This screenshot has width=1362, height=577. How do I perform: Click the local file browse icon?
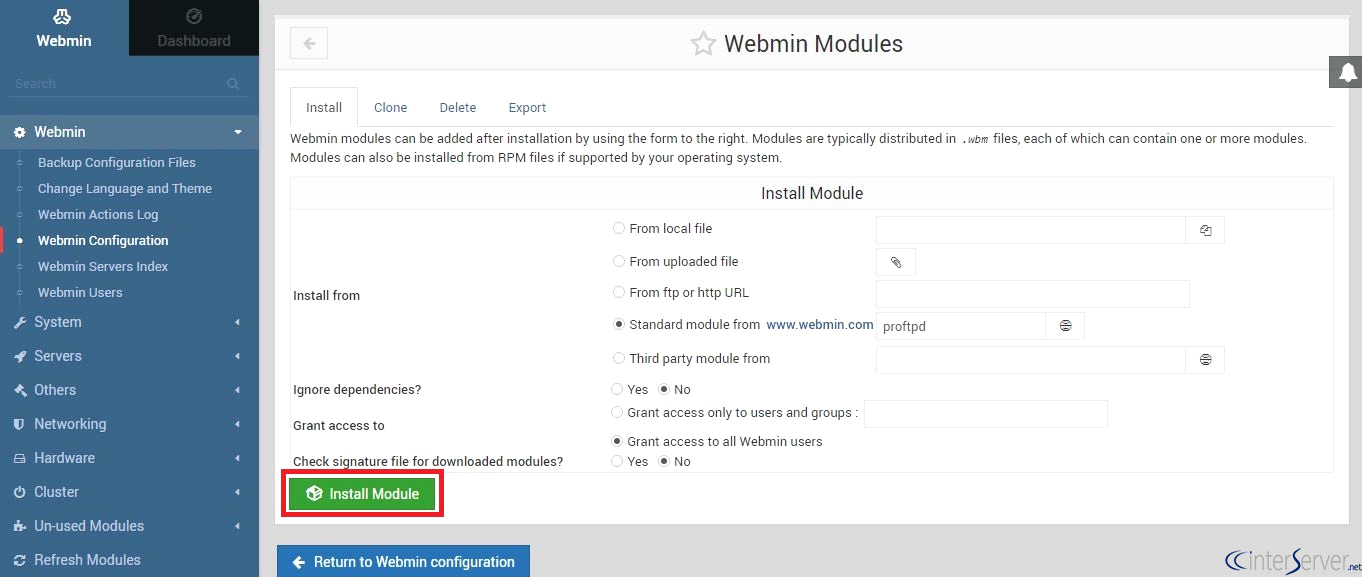click(1205, 230)
